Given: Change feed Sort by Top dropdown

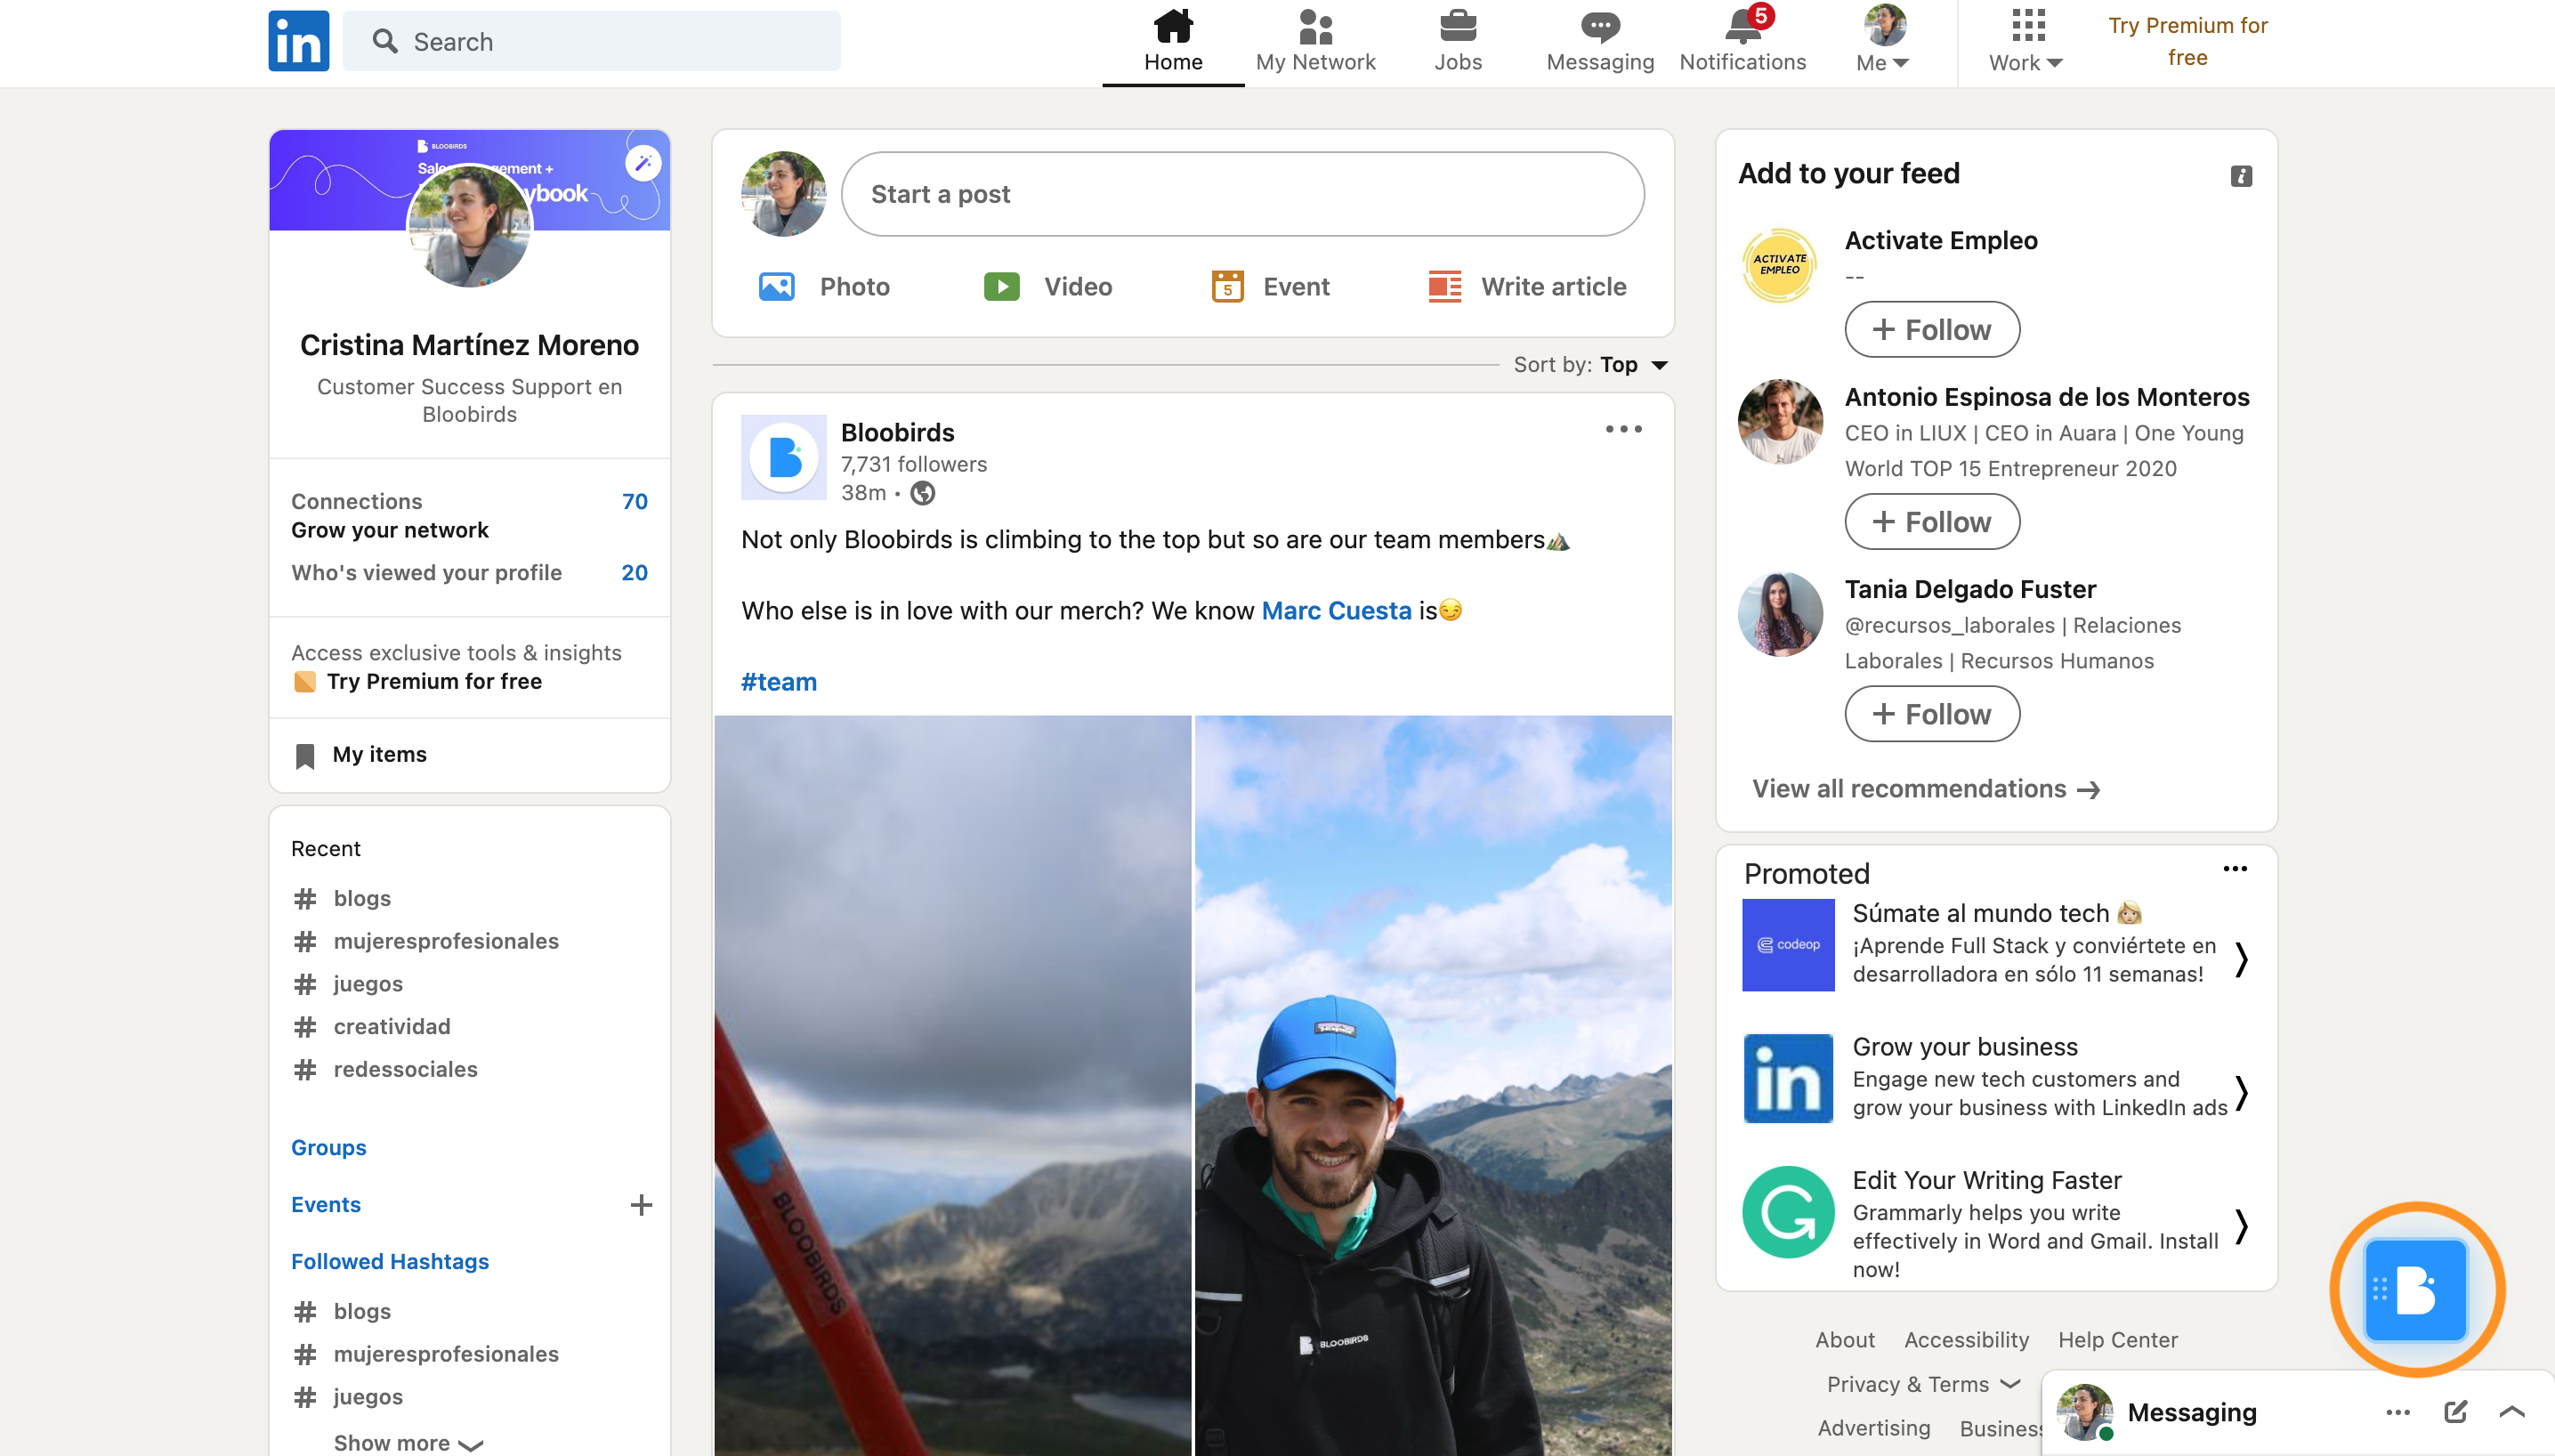Looking at the screenshot, I should point(1591,364).
